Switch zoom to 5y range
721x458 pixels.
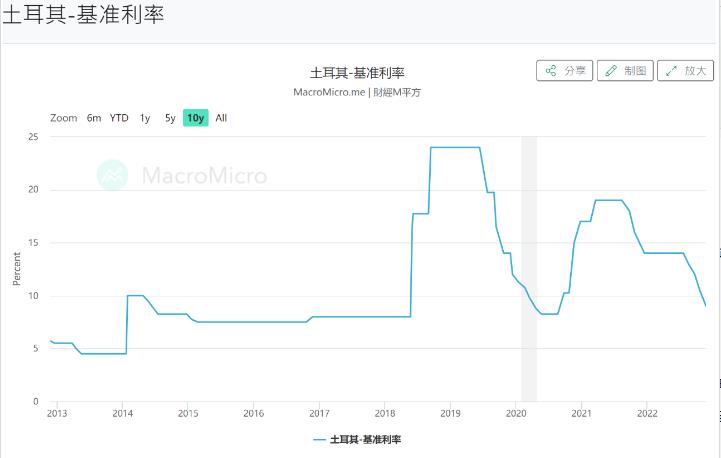tap(170, 118)
